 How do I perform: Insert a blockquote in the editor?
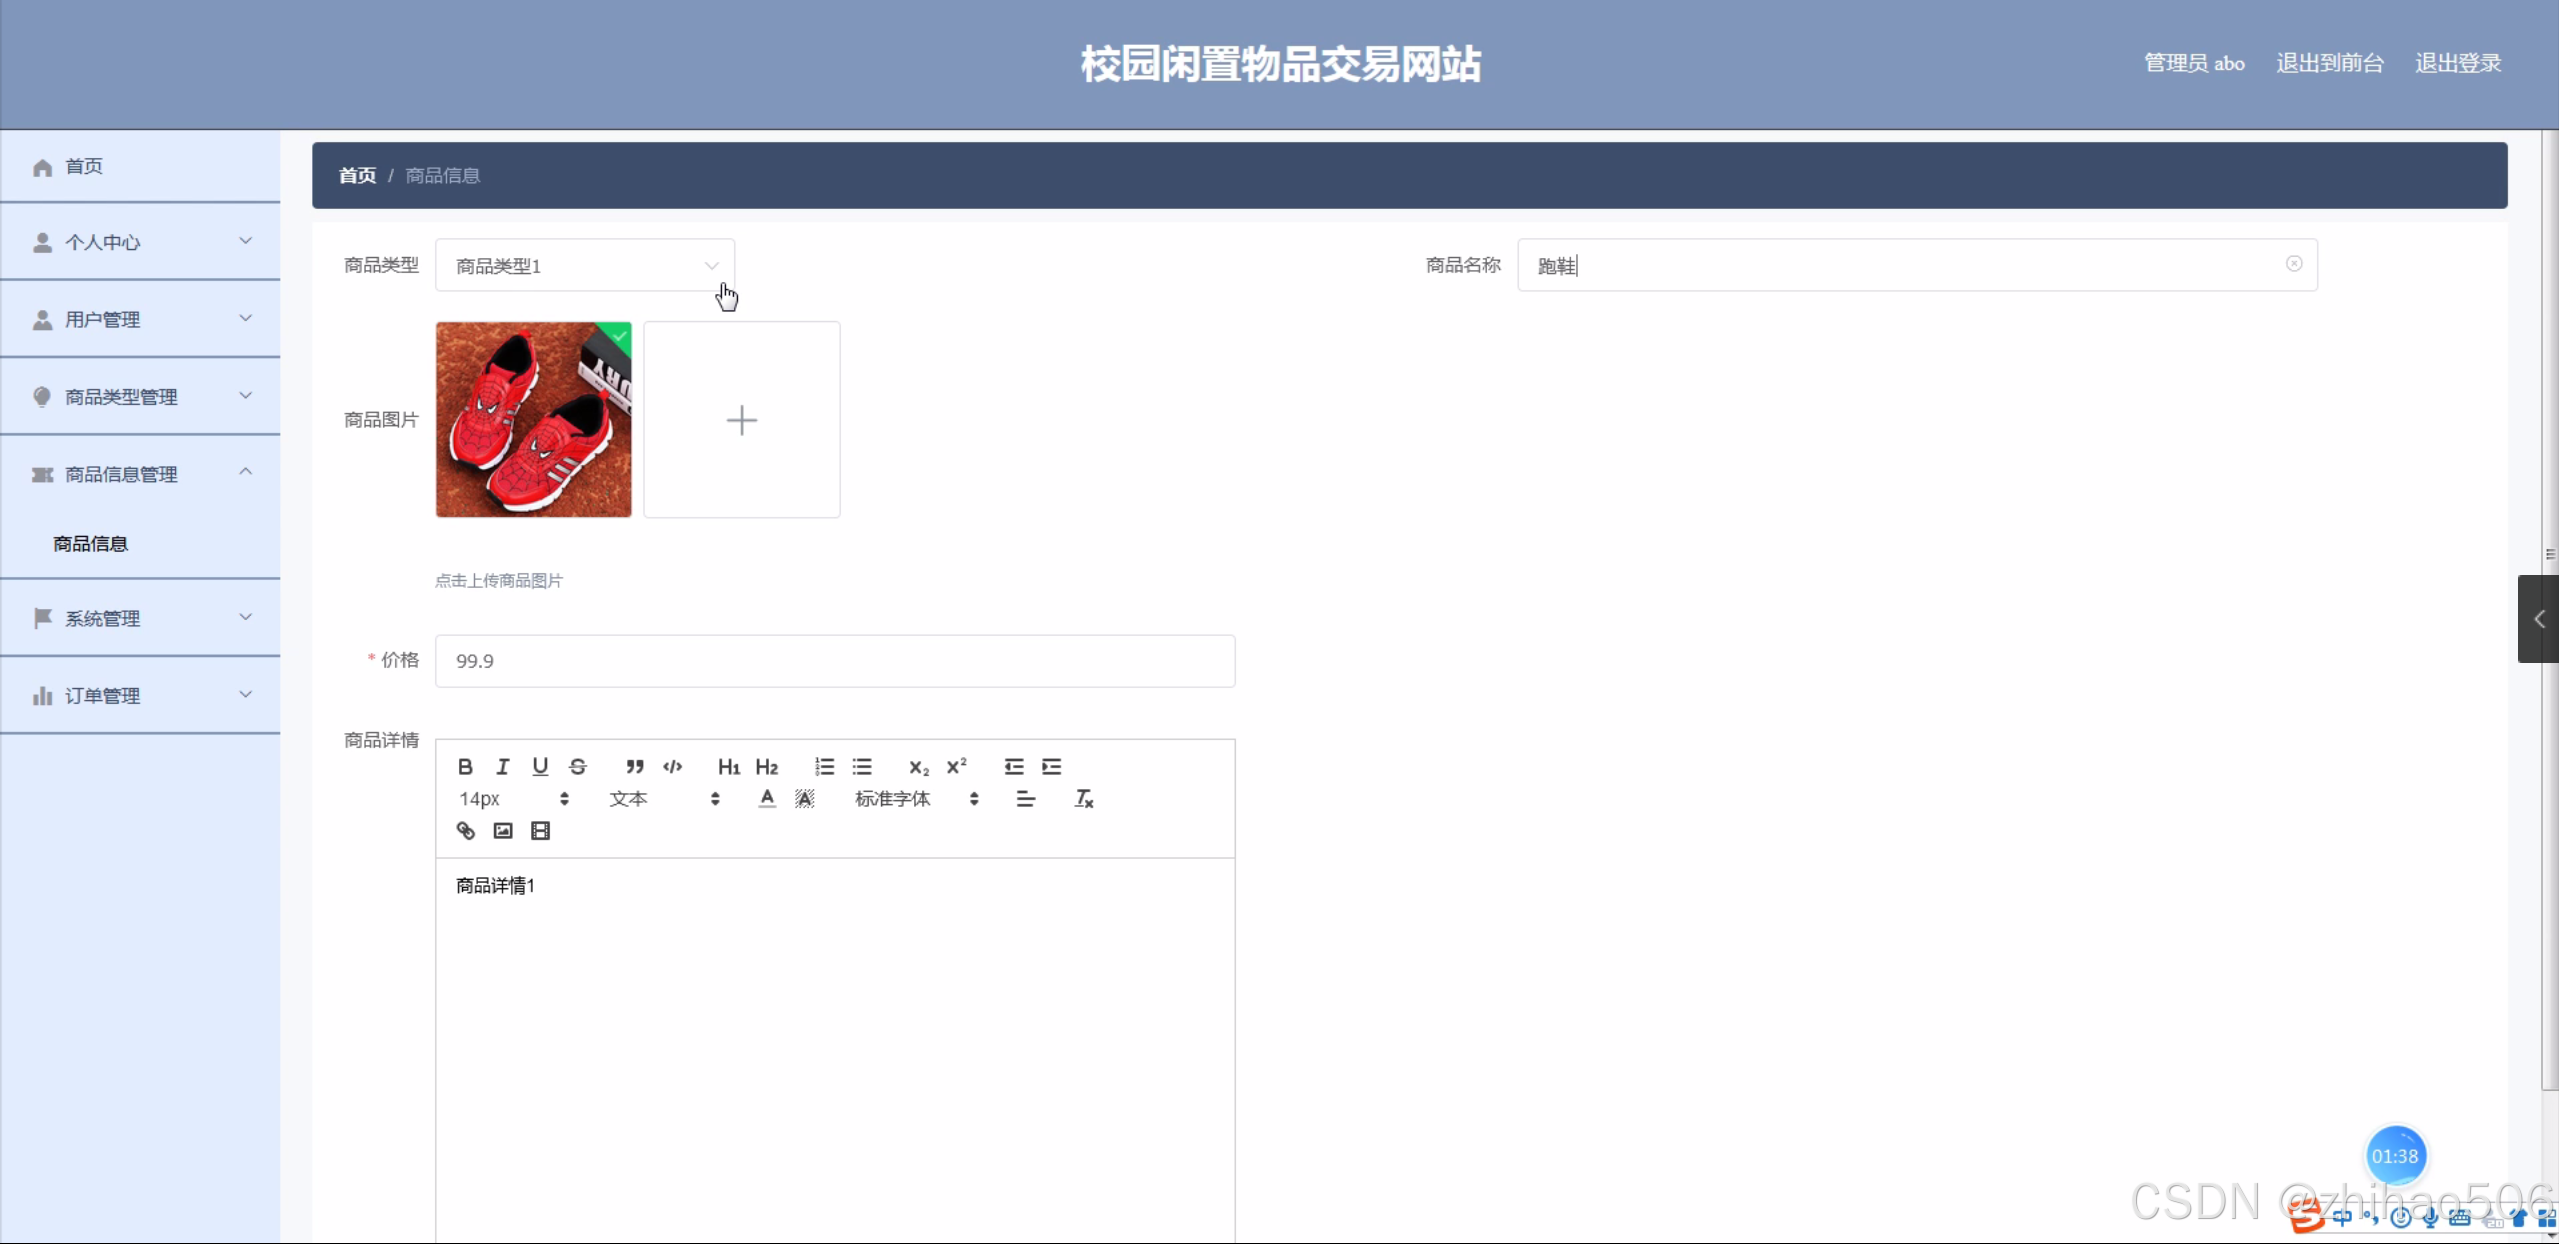(x=635, y=767)
